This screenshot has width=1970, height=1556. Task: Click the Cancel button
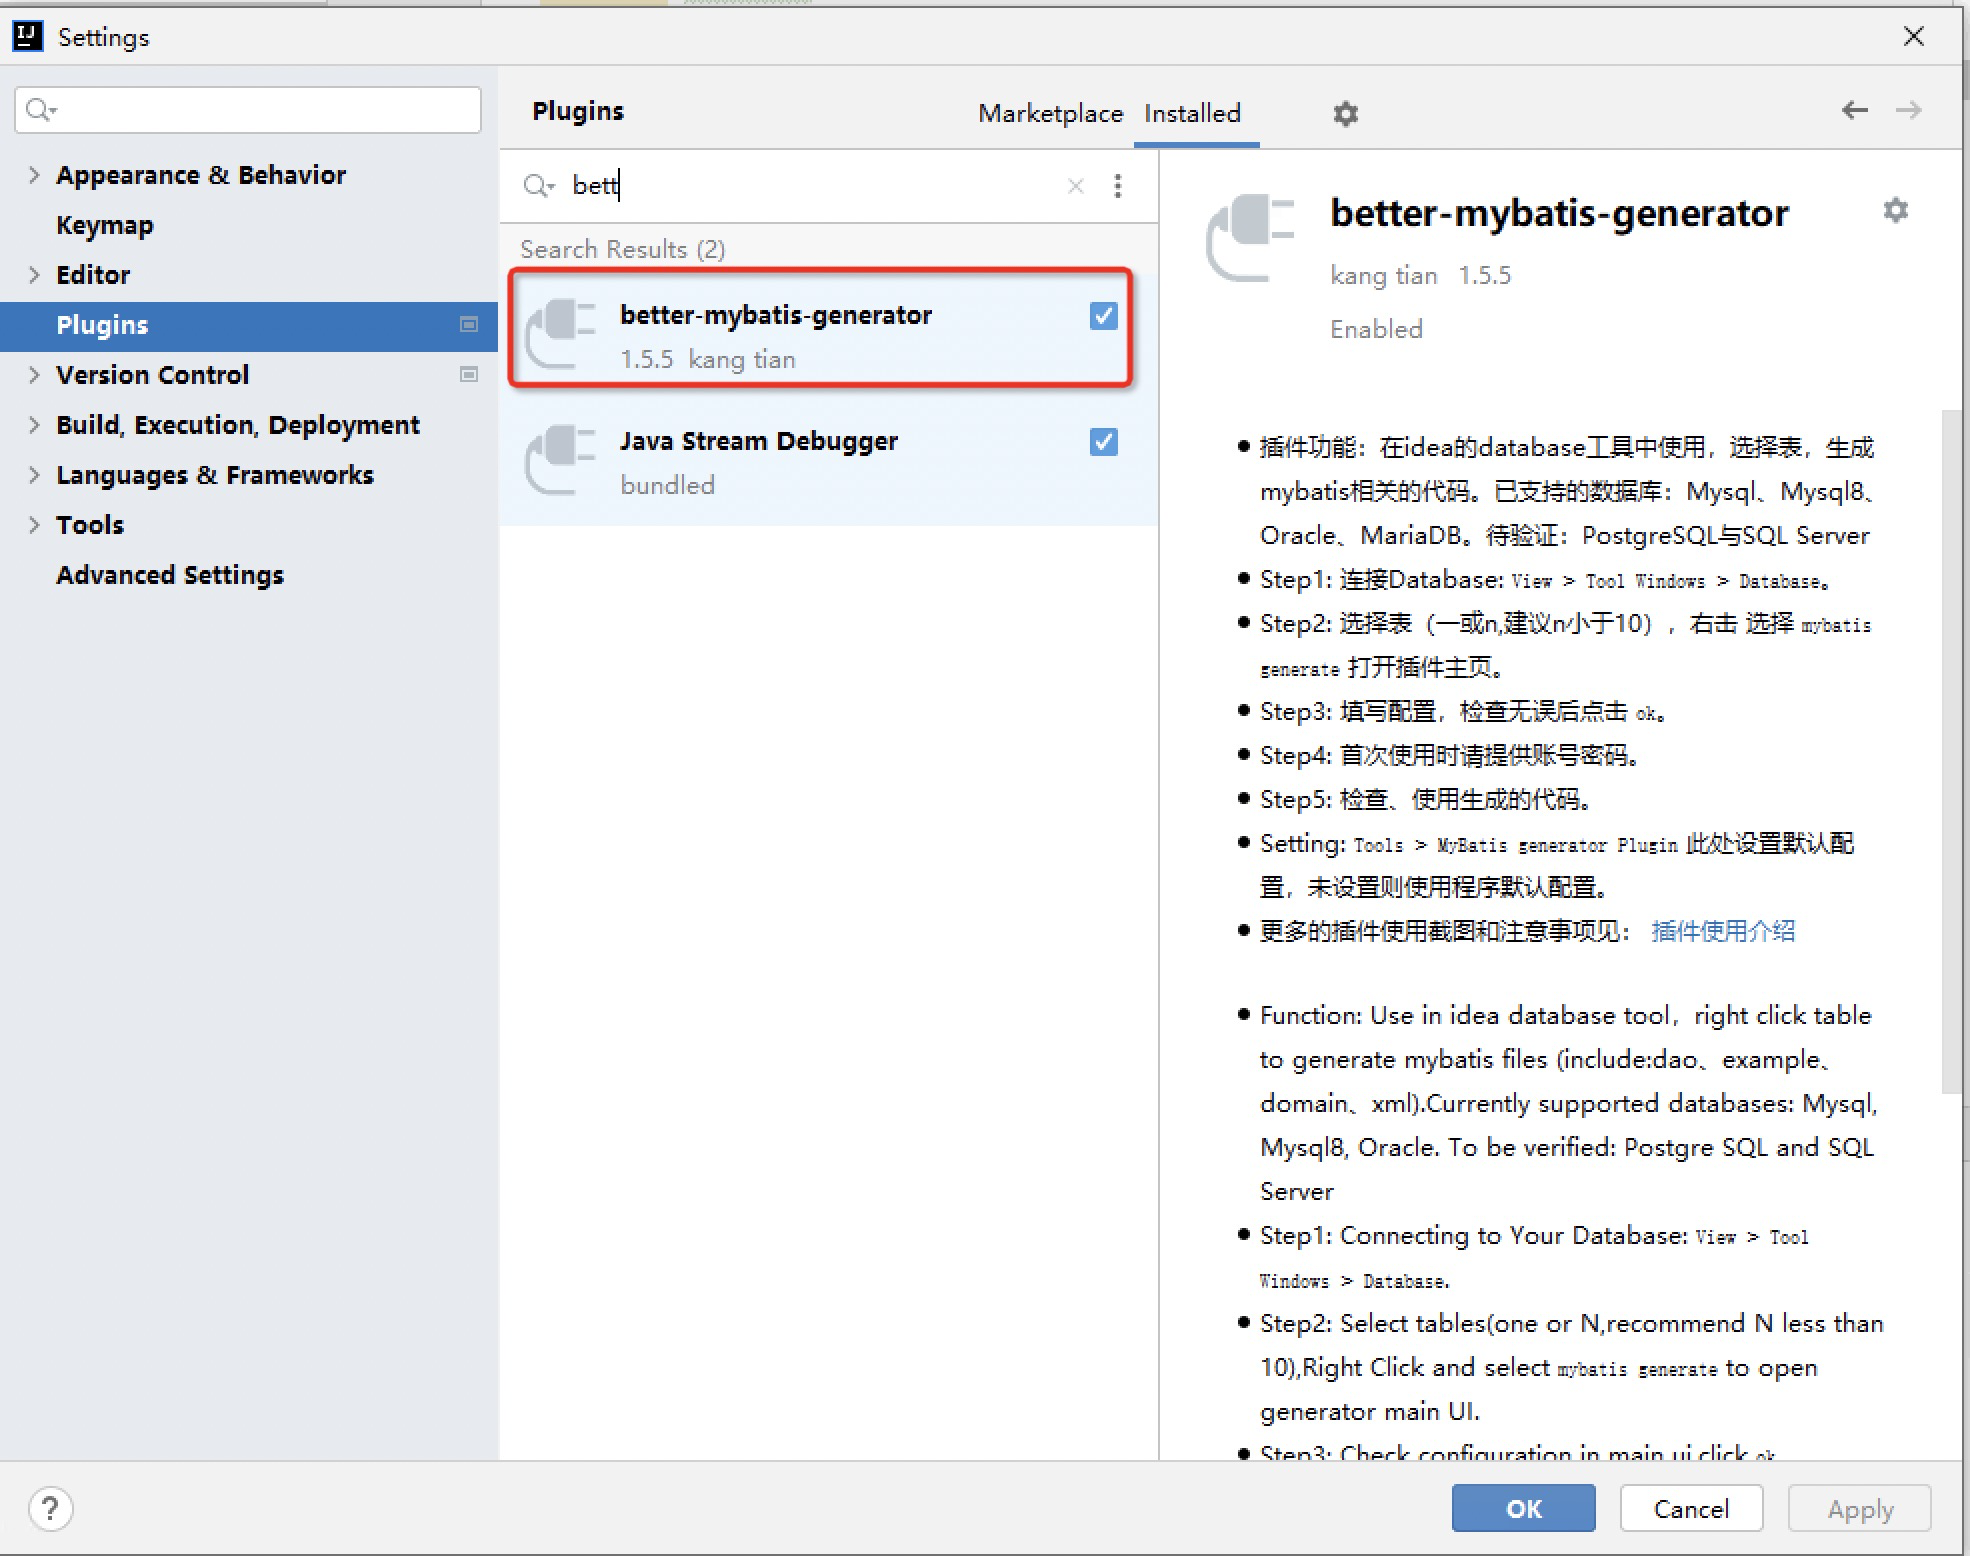[x=1691, y=1508]
